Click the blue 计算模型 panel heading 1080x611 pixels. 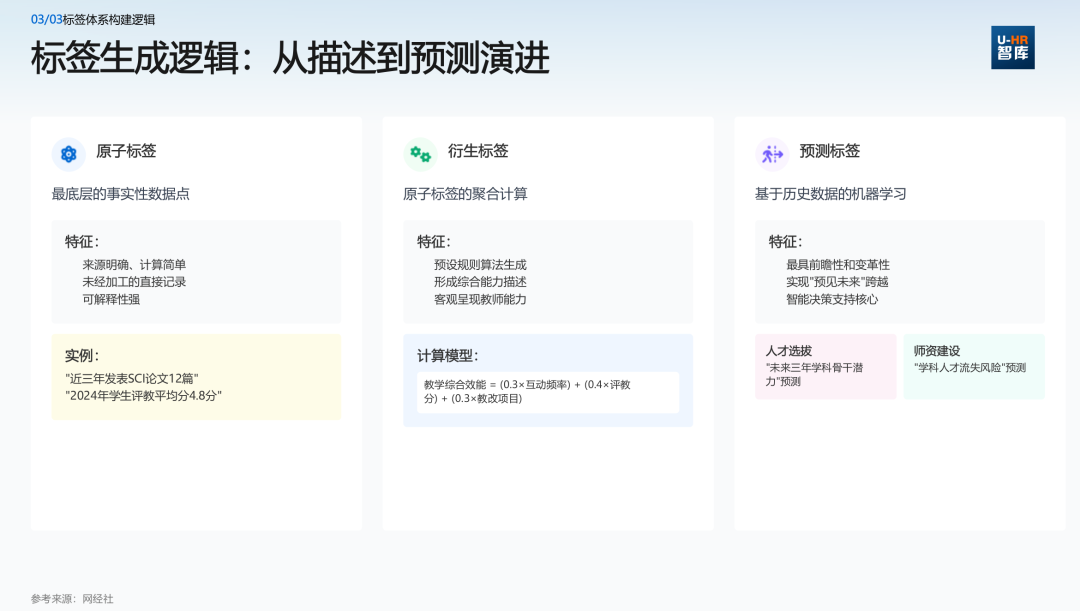click(447, 355)
